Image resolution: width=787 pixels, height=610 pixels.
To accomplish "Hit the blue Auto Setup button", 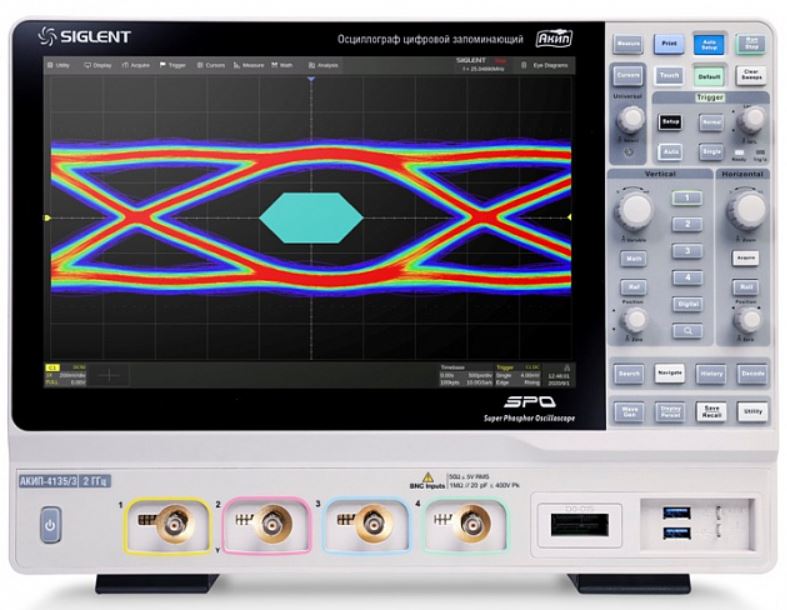I will point(709,44).
